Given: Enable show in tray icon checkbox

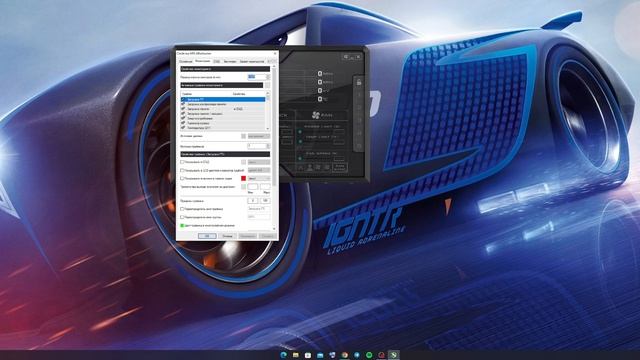Looking at the screenshot, I should (x=182, y=178).
